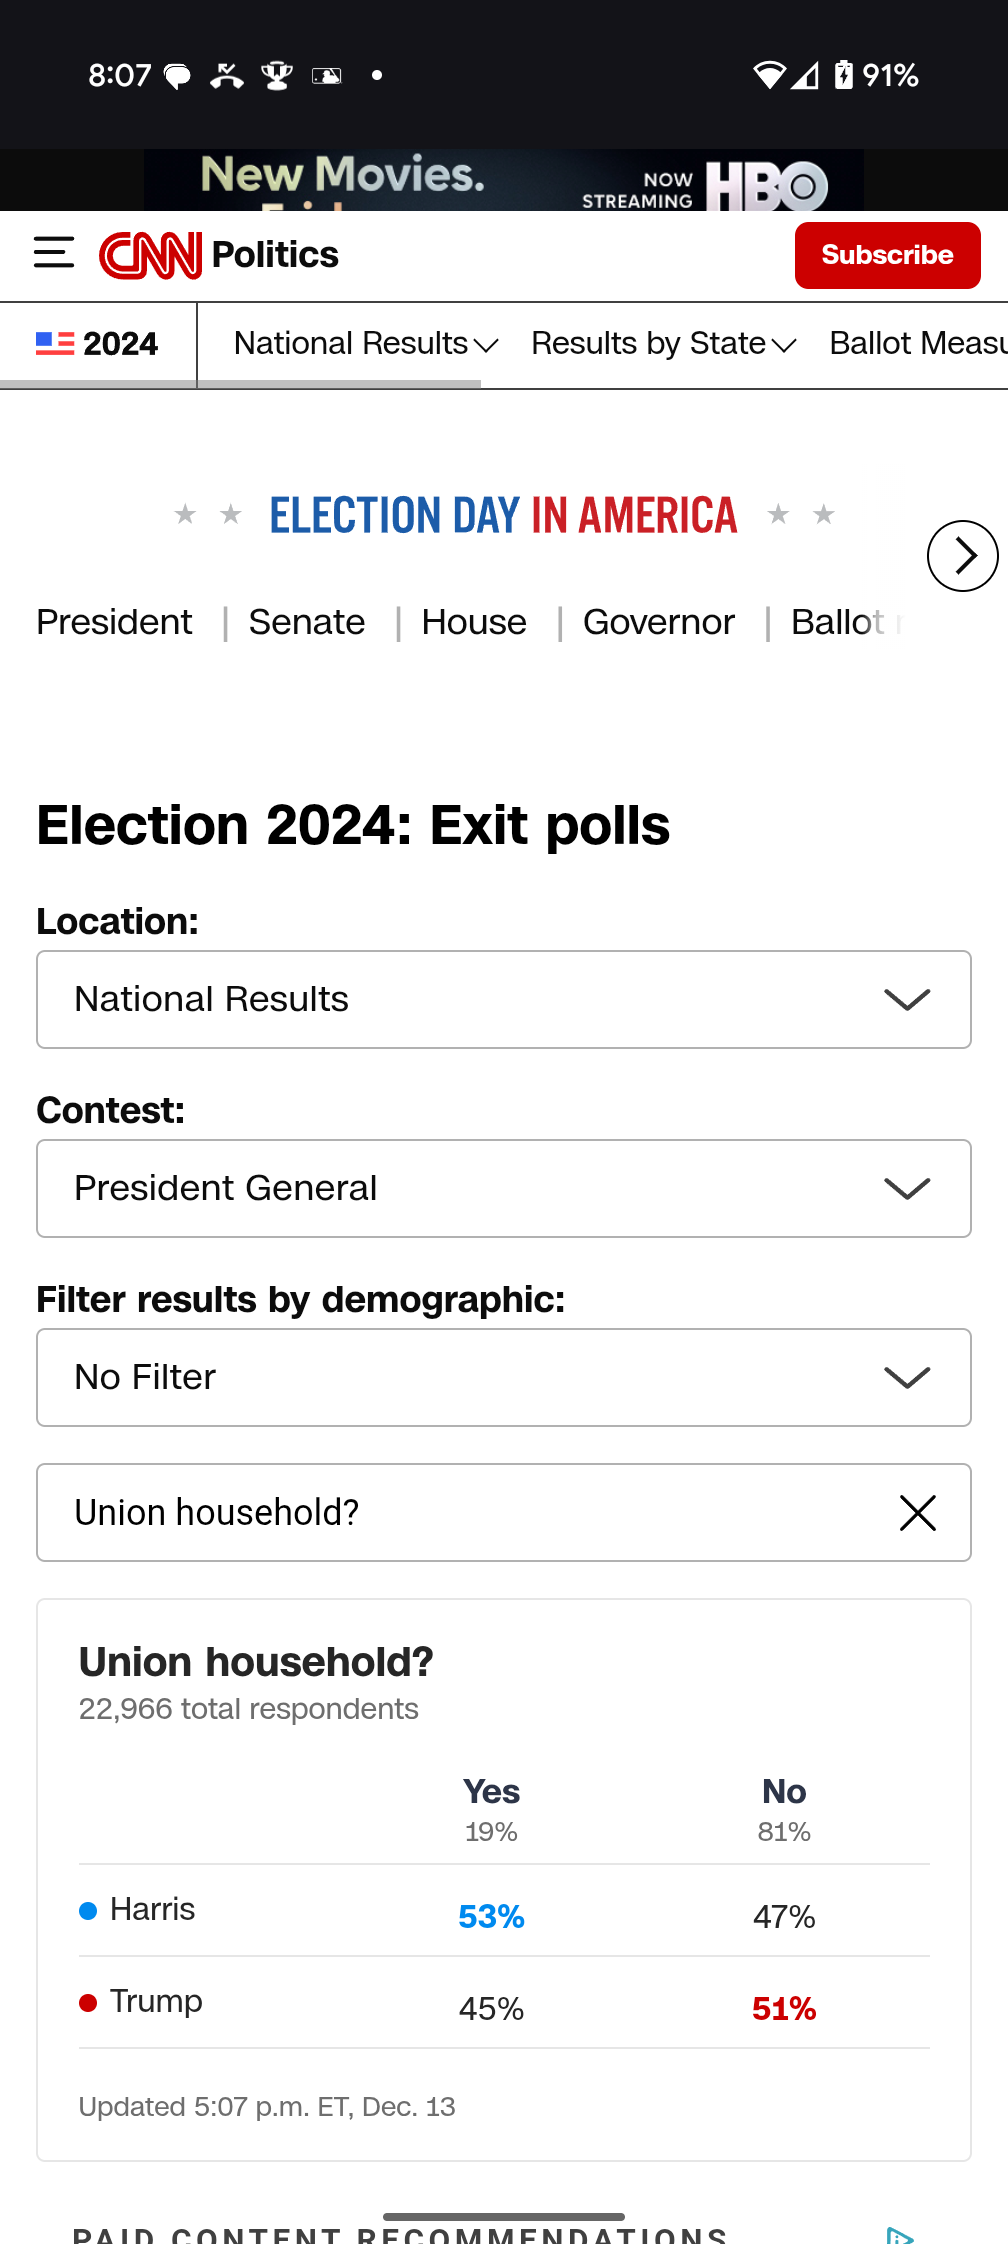Tap the Politics section title
The image size is (1008, 2244).
(x=275, y=255)
